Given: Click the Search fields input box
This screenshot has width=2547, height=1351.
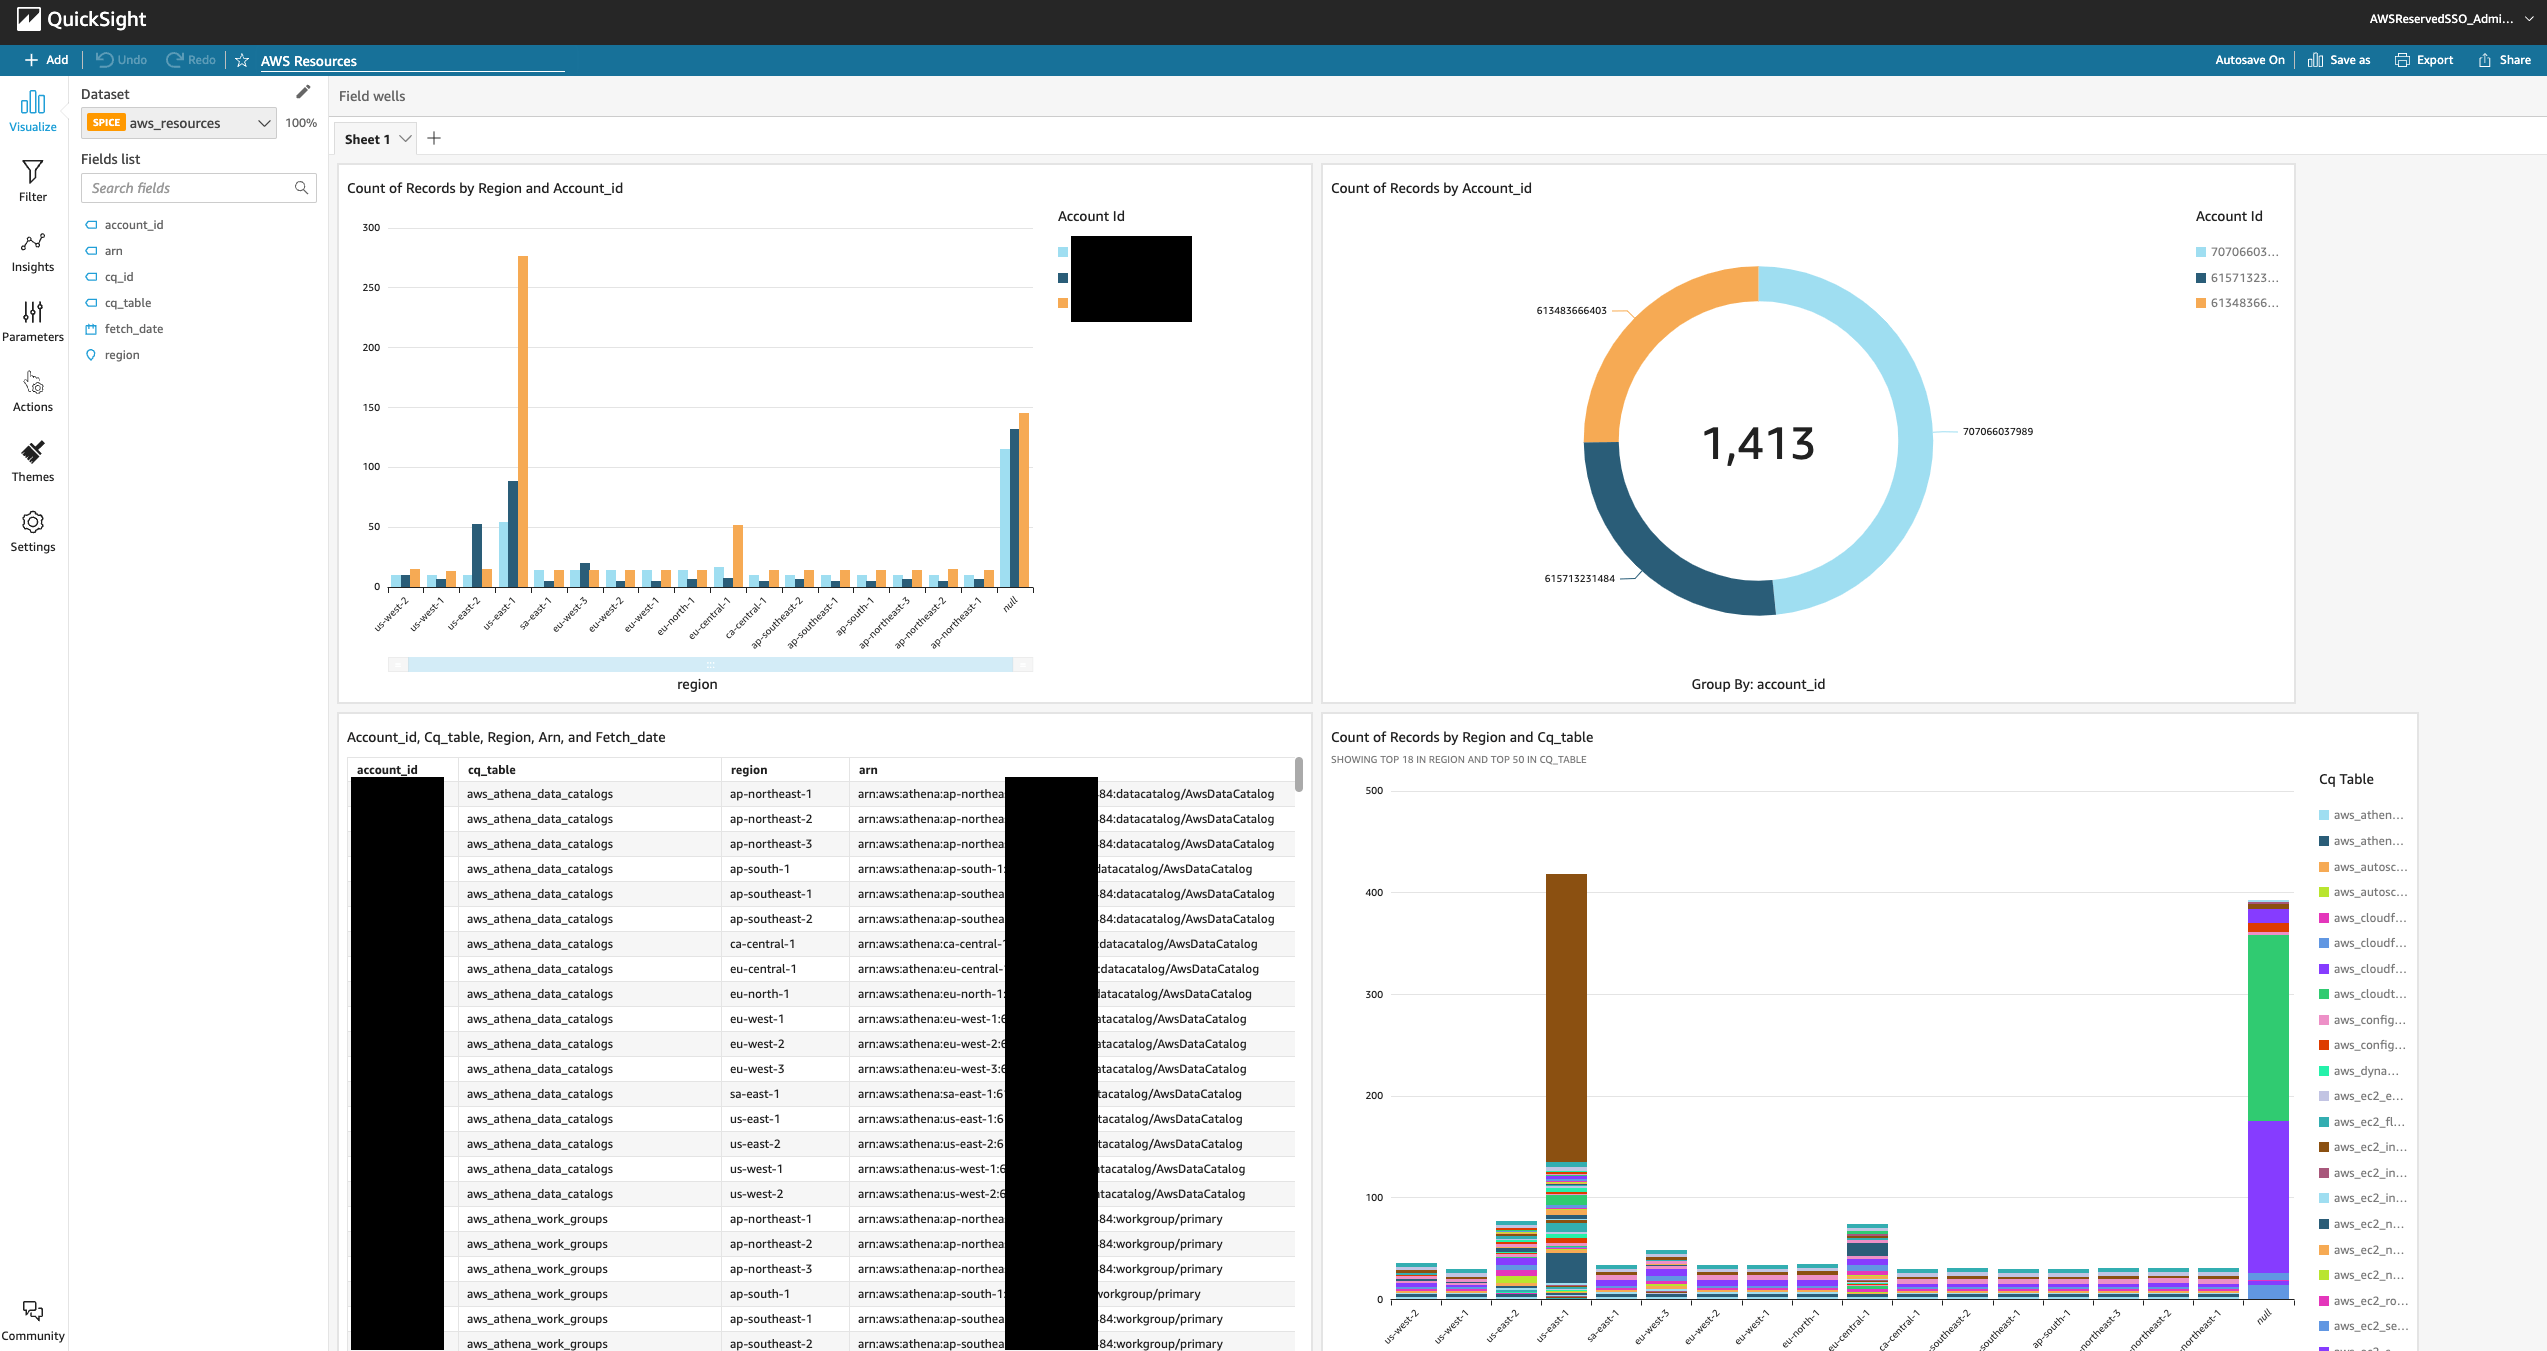Looking at the screenshot, I should click(x=190, y=188).
